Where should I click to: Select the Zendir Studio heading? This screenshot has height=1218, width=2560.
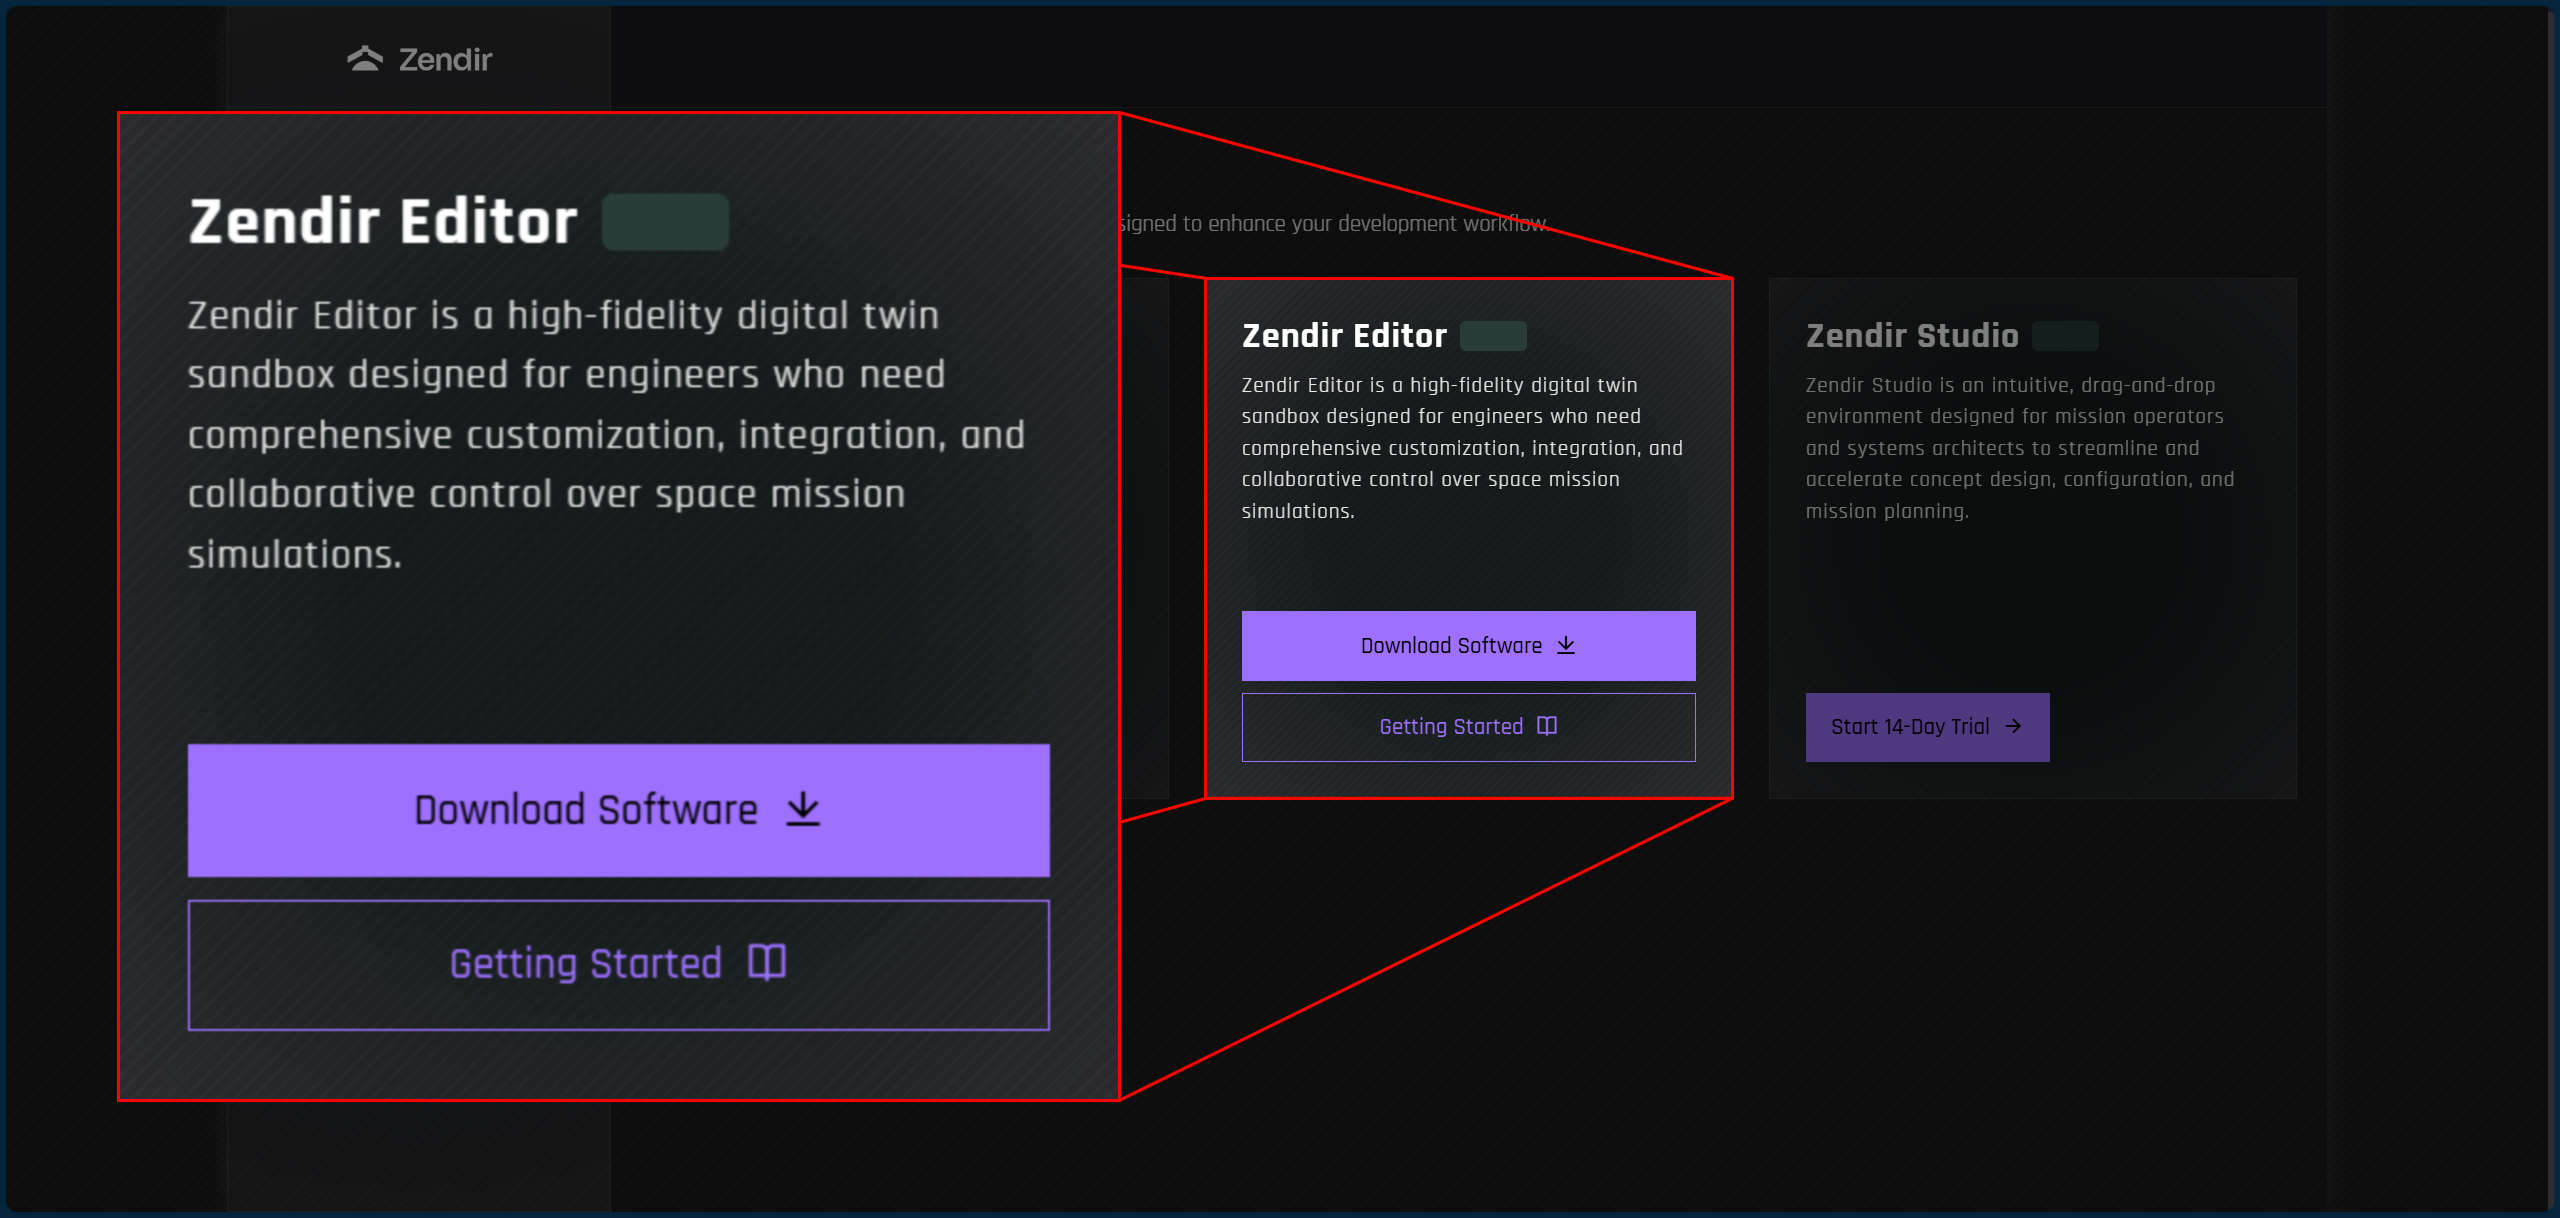(x=1911, y=336)
